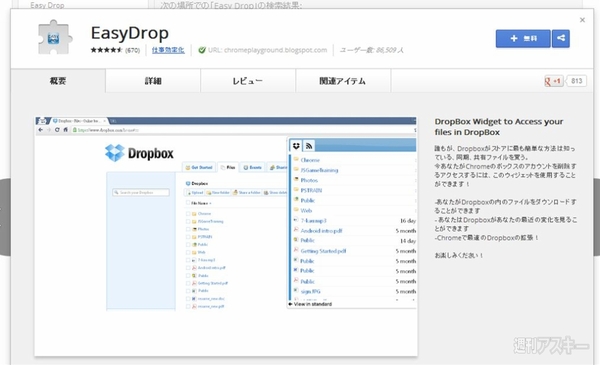Click the next screenshot arrow on right edge
Image resolution: width=600 pixels, height=365 pixels.
(x=597, y=217)
